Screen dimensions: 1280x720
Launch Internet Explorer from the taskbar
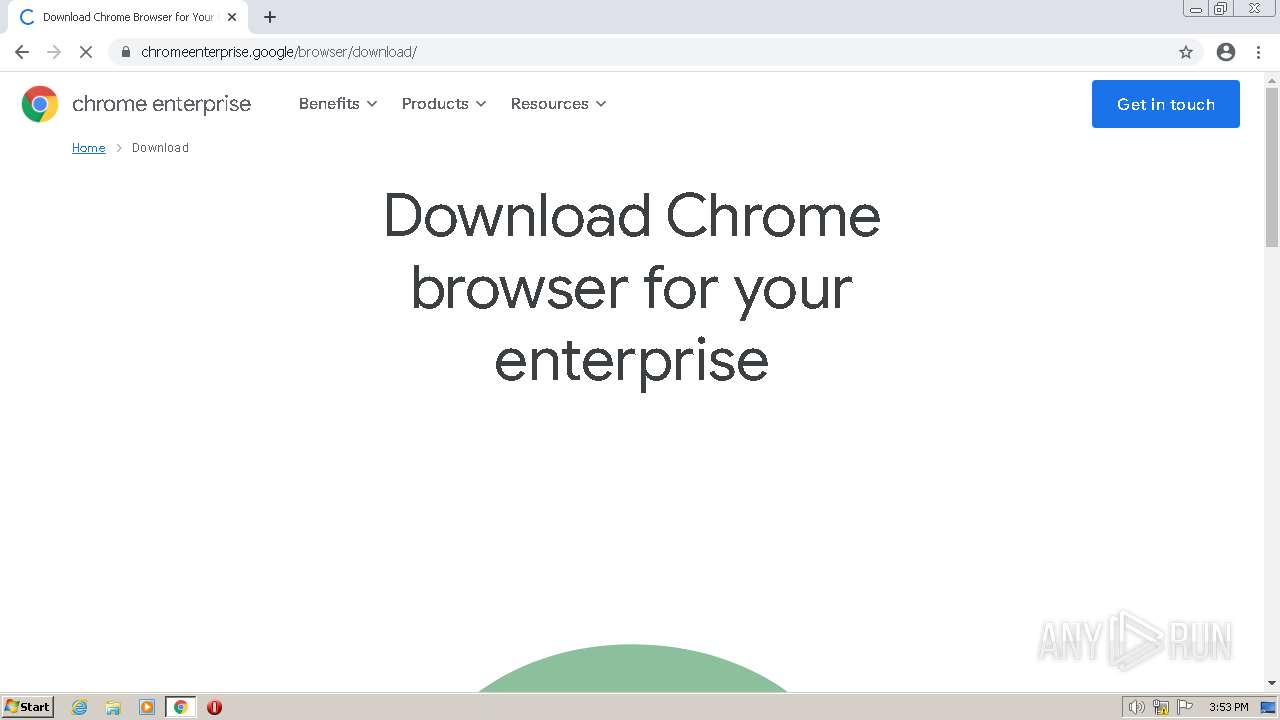coord(80,707)
